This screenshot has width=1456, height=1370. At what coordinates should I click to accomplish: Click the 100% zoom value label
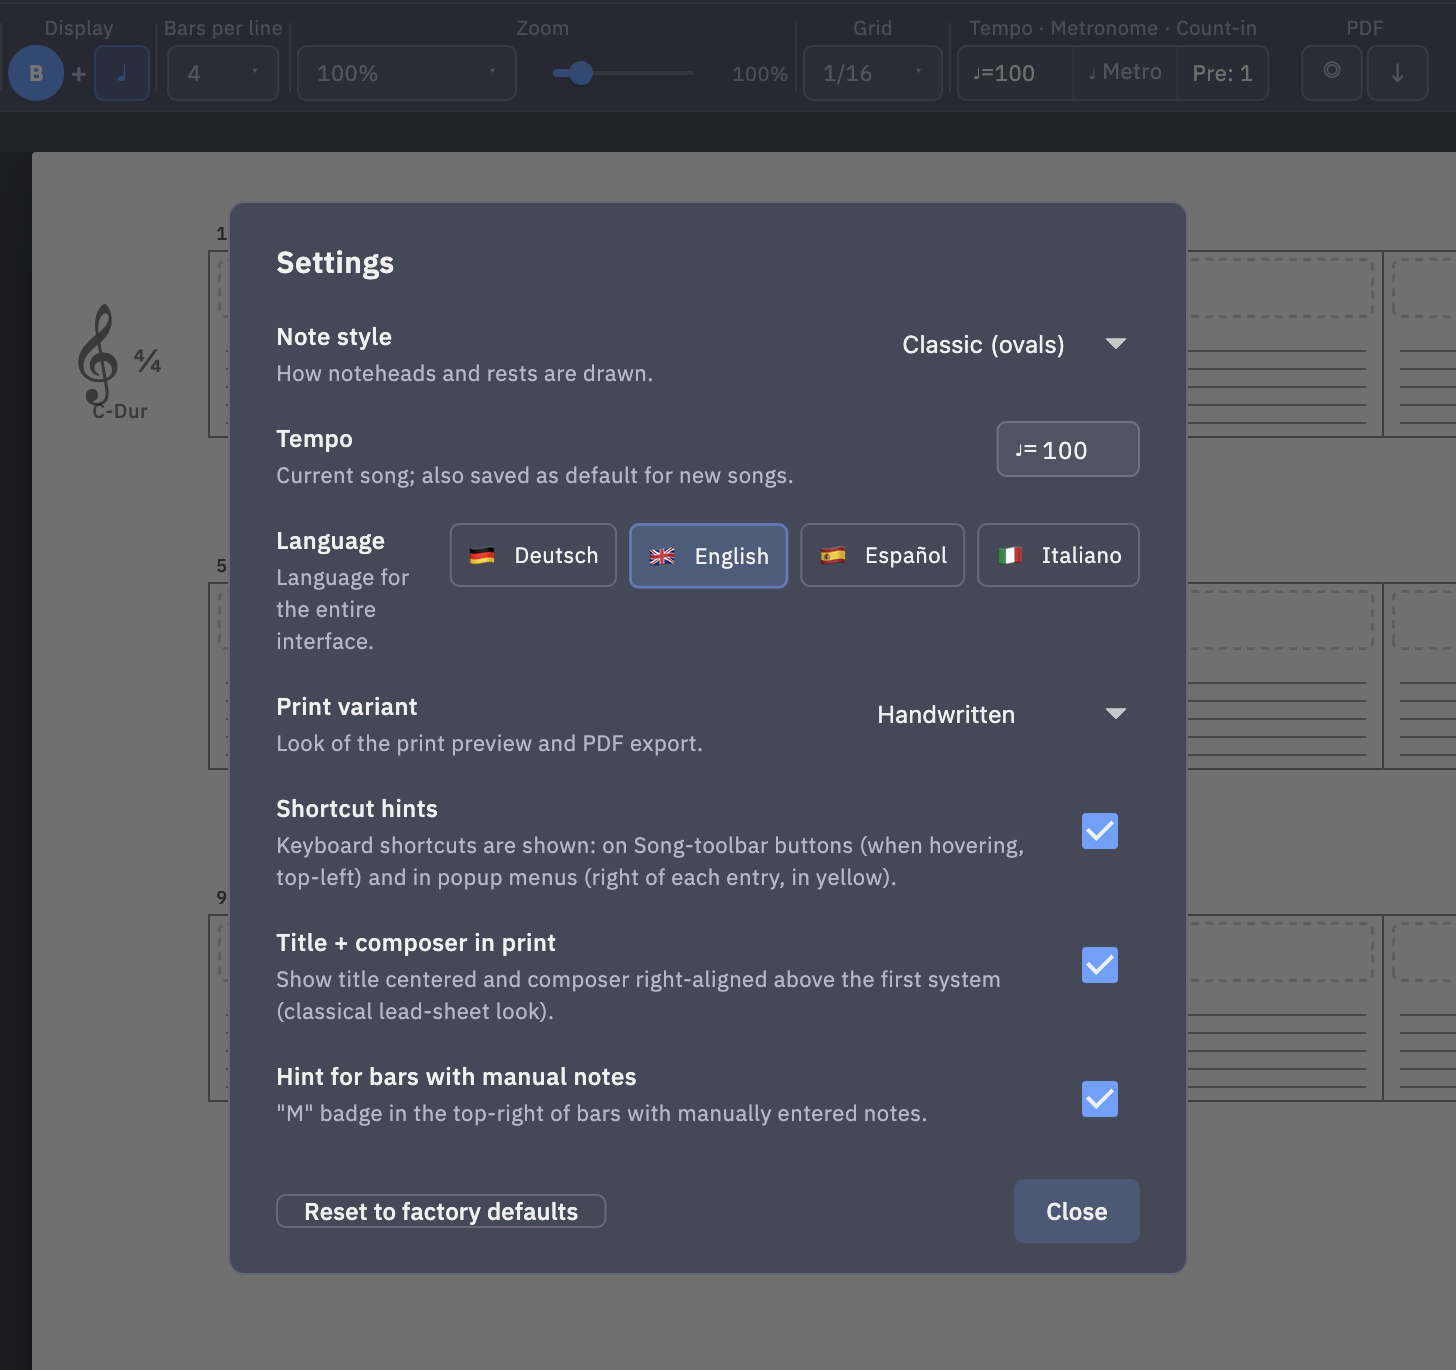pyautogui.click(x=760, y=74)
